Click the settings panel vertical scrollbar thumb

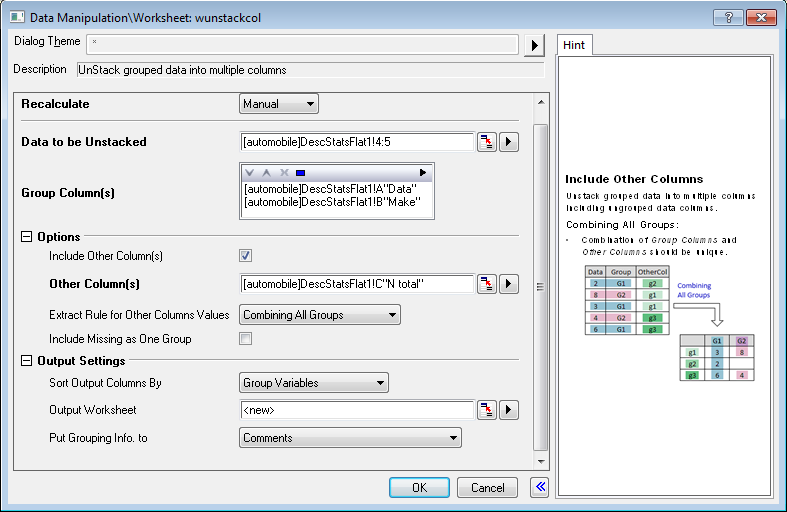pos(541,287)
